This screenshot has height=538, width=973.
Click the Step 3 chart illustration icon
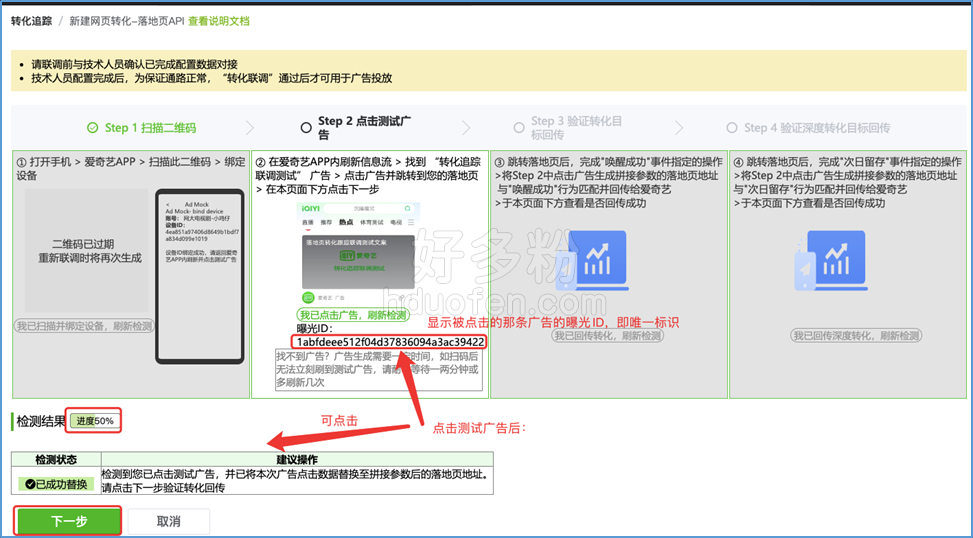(594, 261)
